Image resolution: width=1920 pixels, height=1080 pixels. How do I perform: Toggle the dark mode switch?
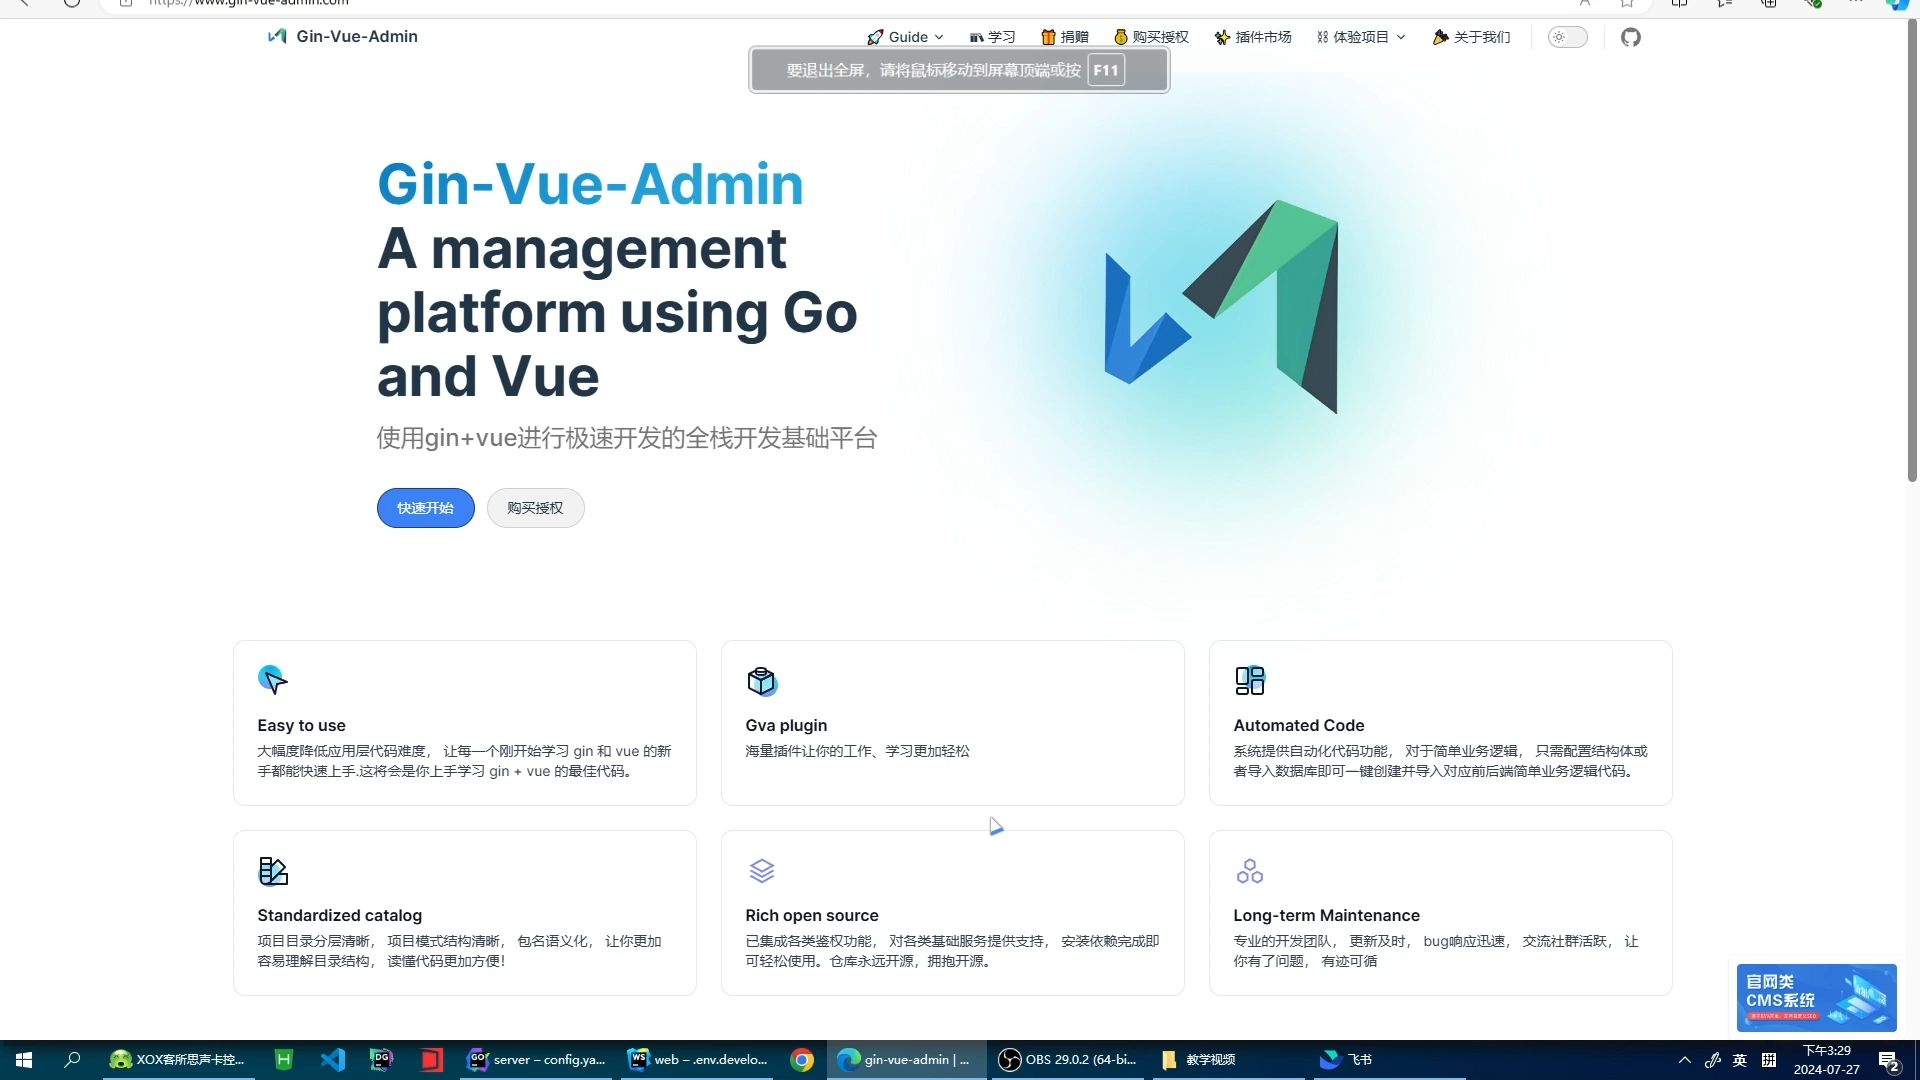click(x=1567, y=38)
